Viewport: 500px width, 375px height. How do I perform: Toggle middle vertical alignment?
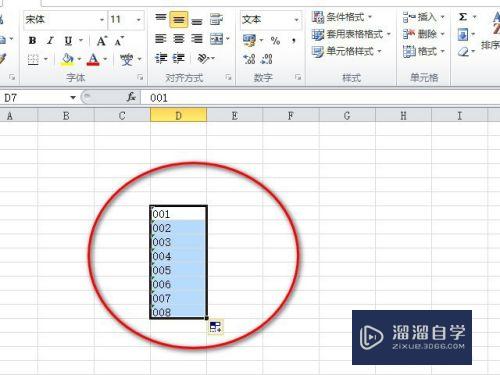pyautogui.click(x=179, y=19)
